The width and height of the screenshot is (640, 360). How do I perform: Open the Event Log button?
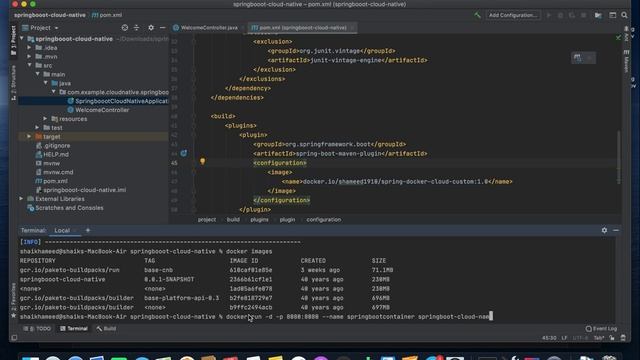601,329
